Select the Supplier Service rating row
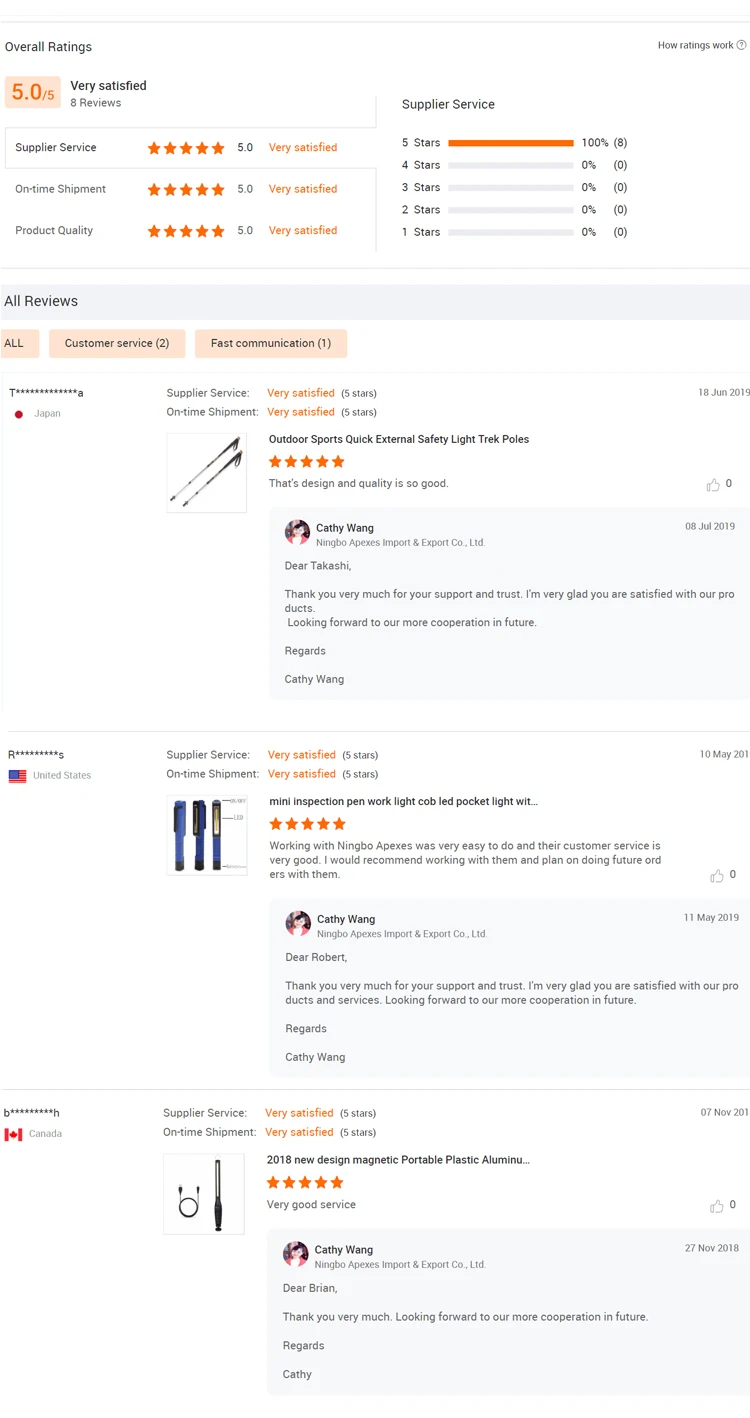Screen dimensions: 750x1418 click(190, 148)
